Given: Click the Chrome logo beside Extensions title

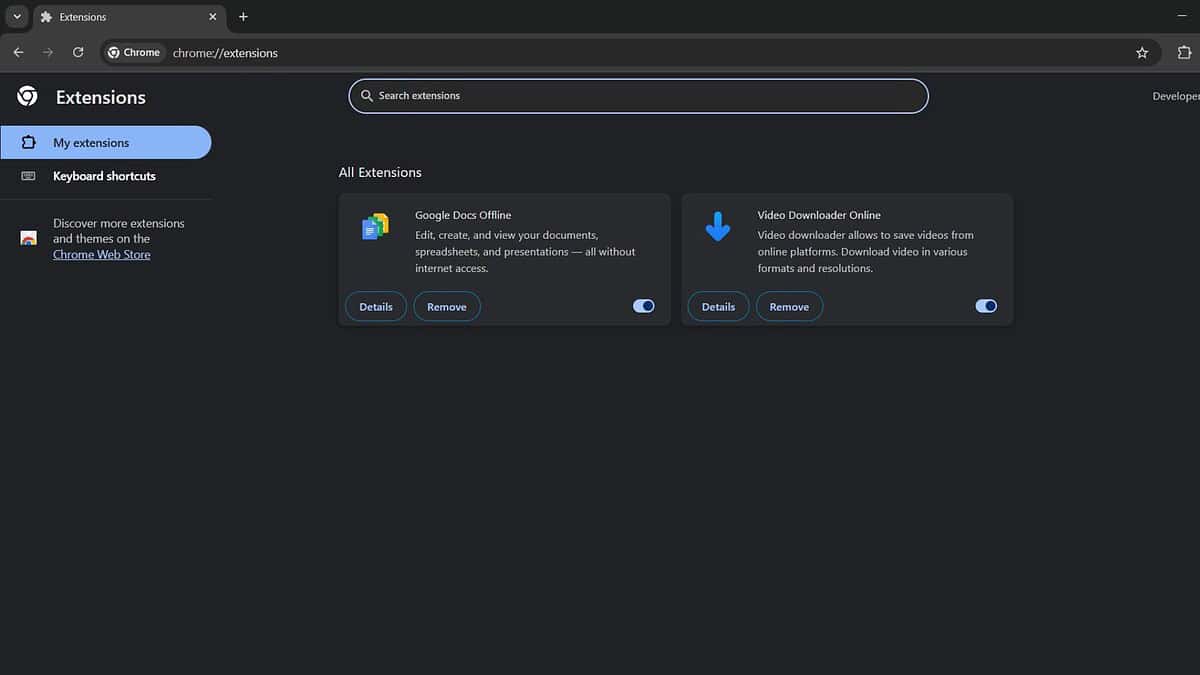Looking at the screenshot, I should (28, 96).
